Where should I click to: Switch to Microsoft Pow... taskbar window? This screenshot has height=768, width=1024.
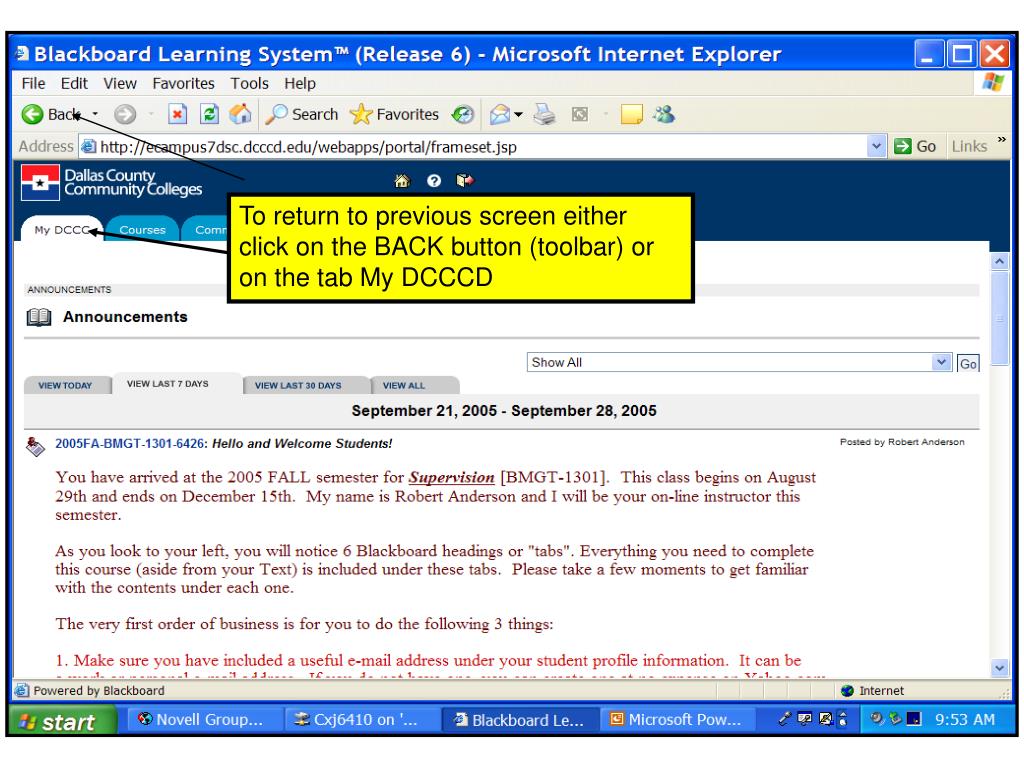677,720
